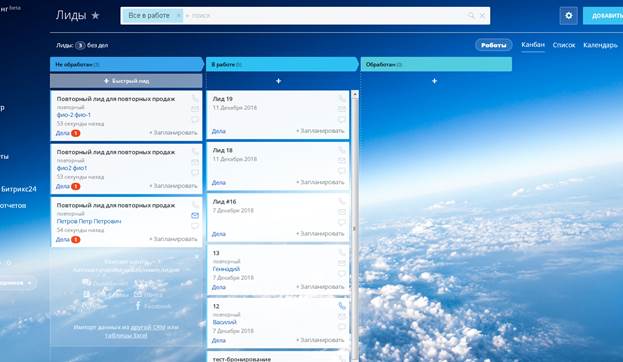
Task: Clear the search field with X icon
Action: pos(482,15)
